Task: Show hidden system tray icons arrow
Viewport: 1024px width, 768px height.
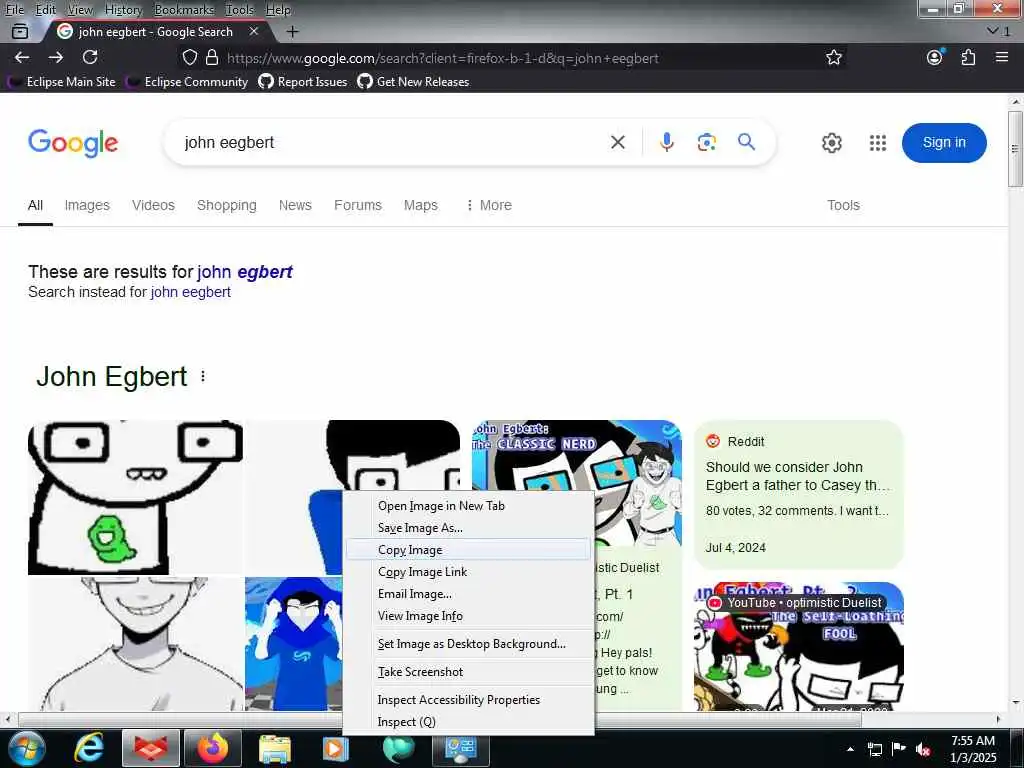Action: click(x=850, y=750)
